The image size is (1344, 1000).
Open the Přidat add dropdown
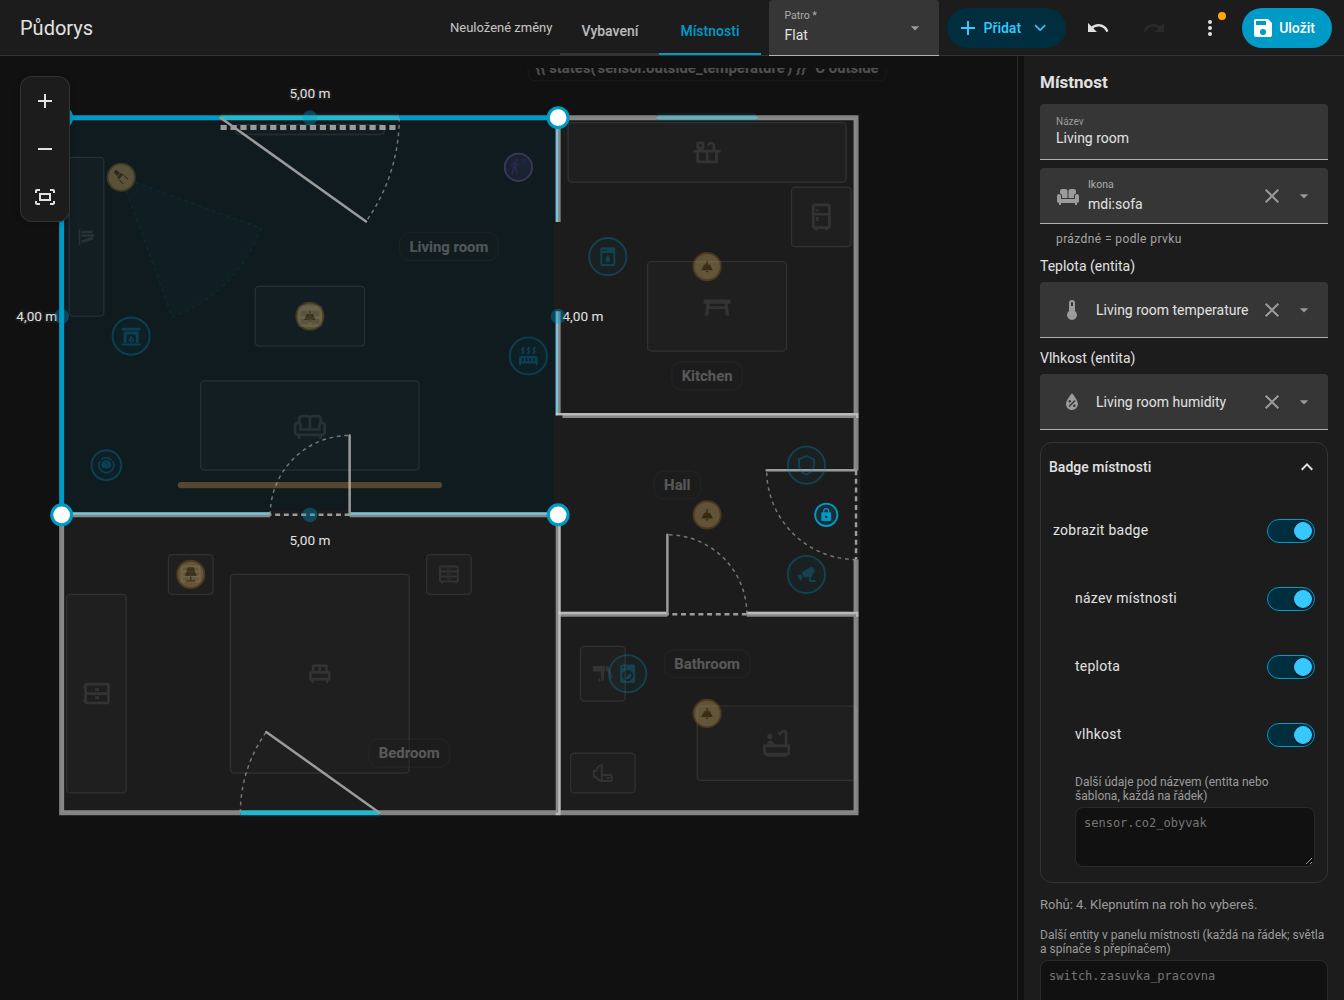point(1006,28)
